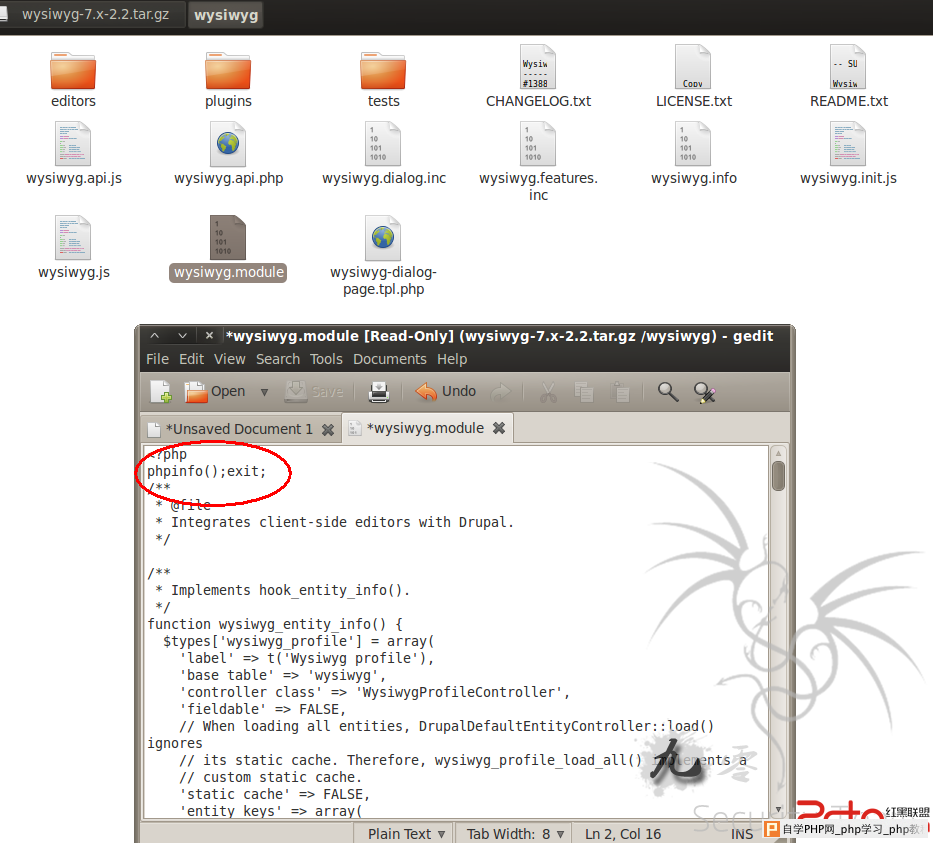The image size is (933, 843).
Task: Select the wysiwyg.api.js file icon
Action: click(73, 144)
